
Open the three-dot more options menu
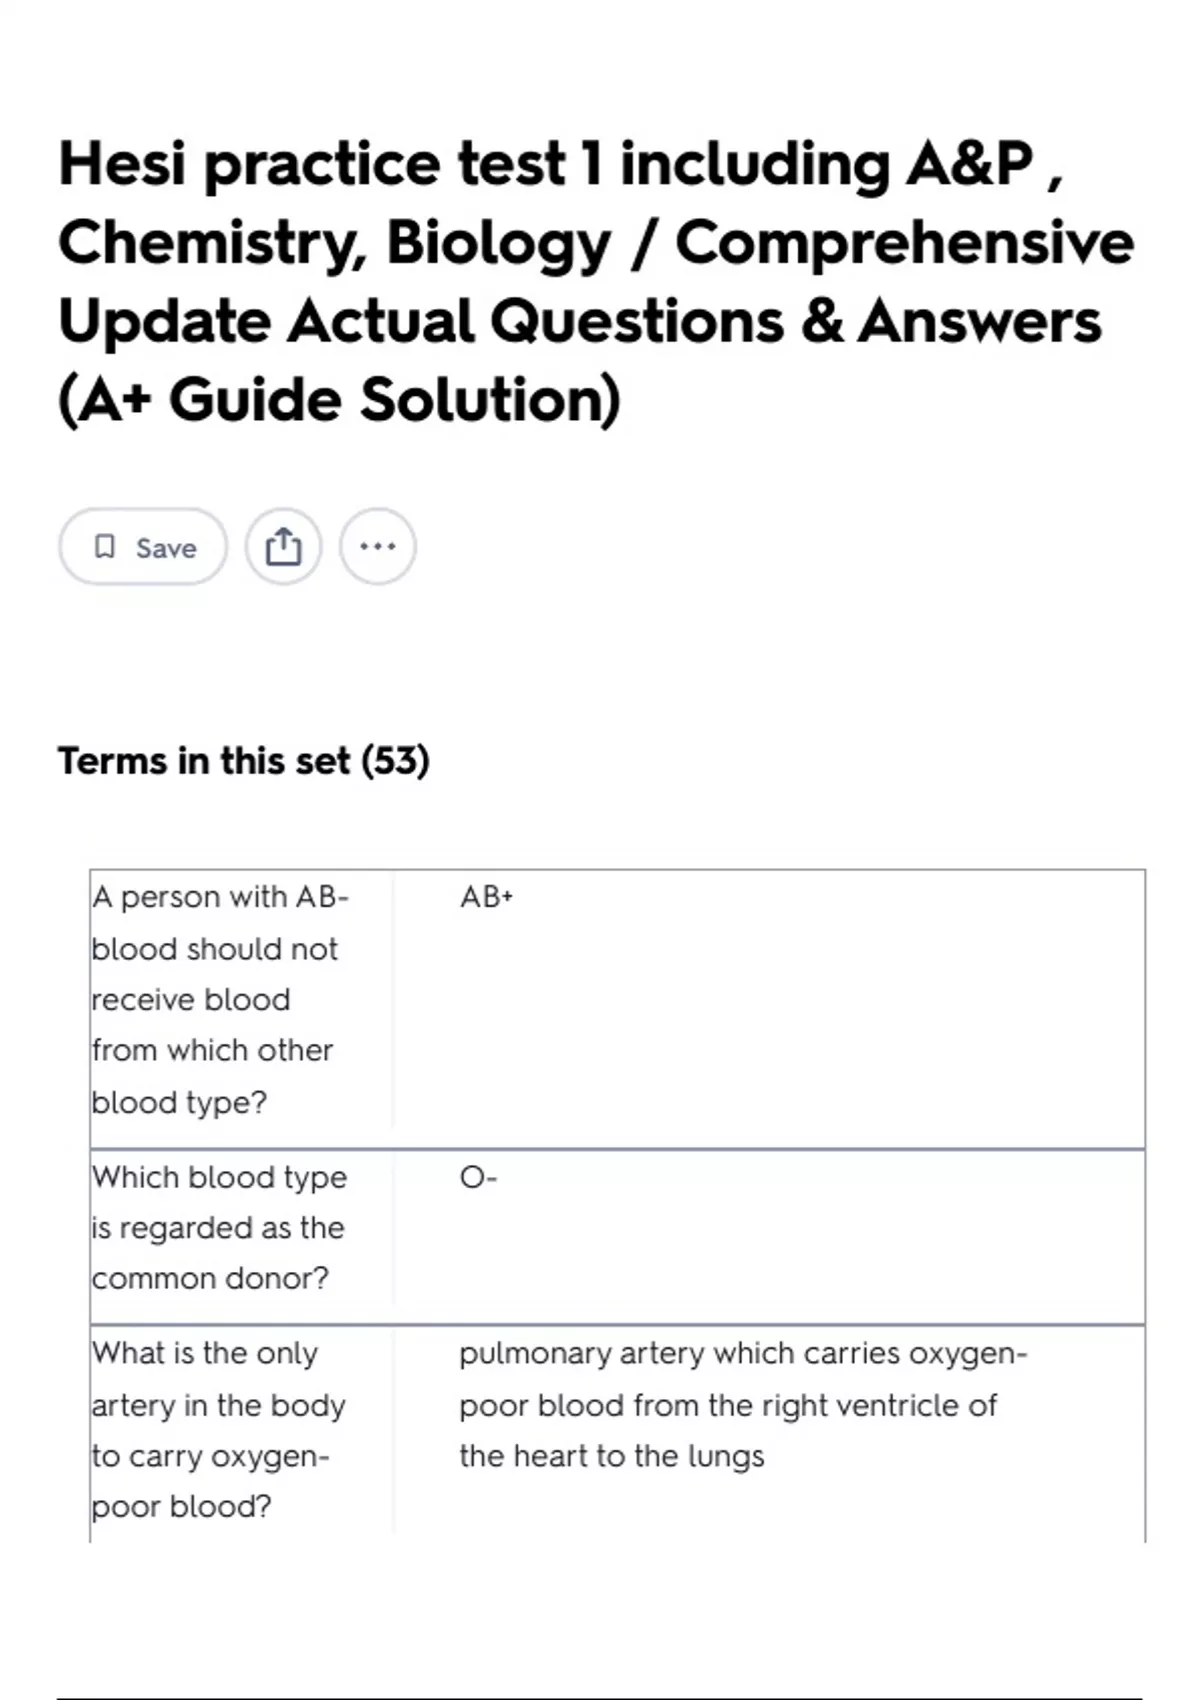point(377,547)
